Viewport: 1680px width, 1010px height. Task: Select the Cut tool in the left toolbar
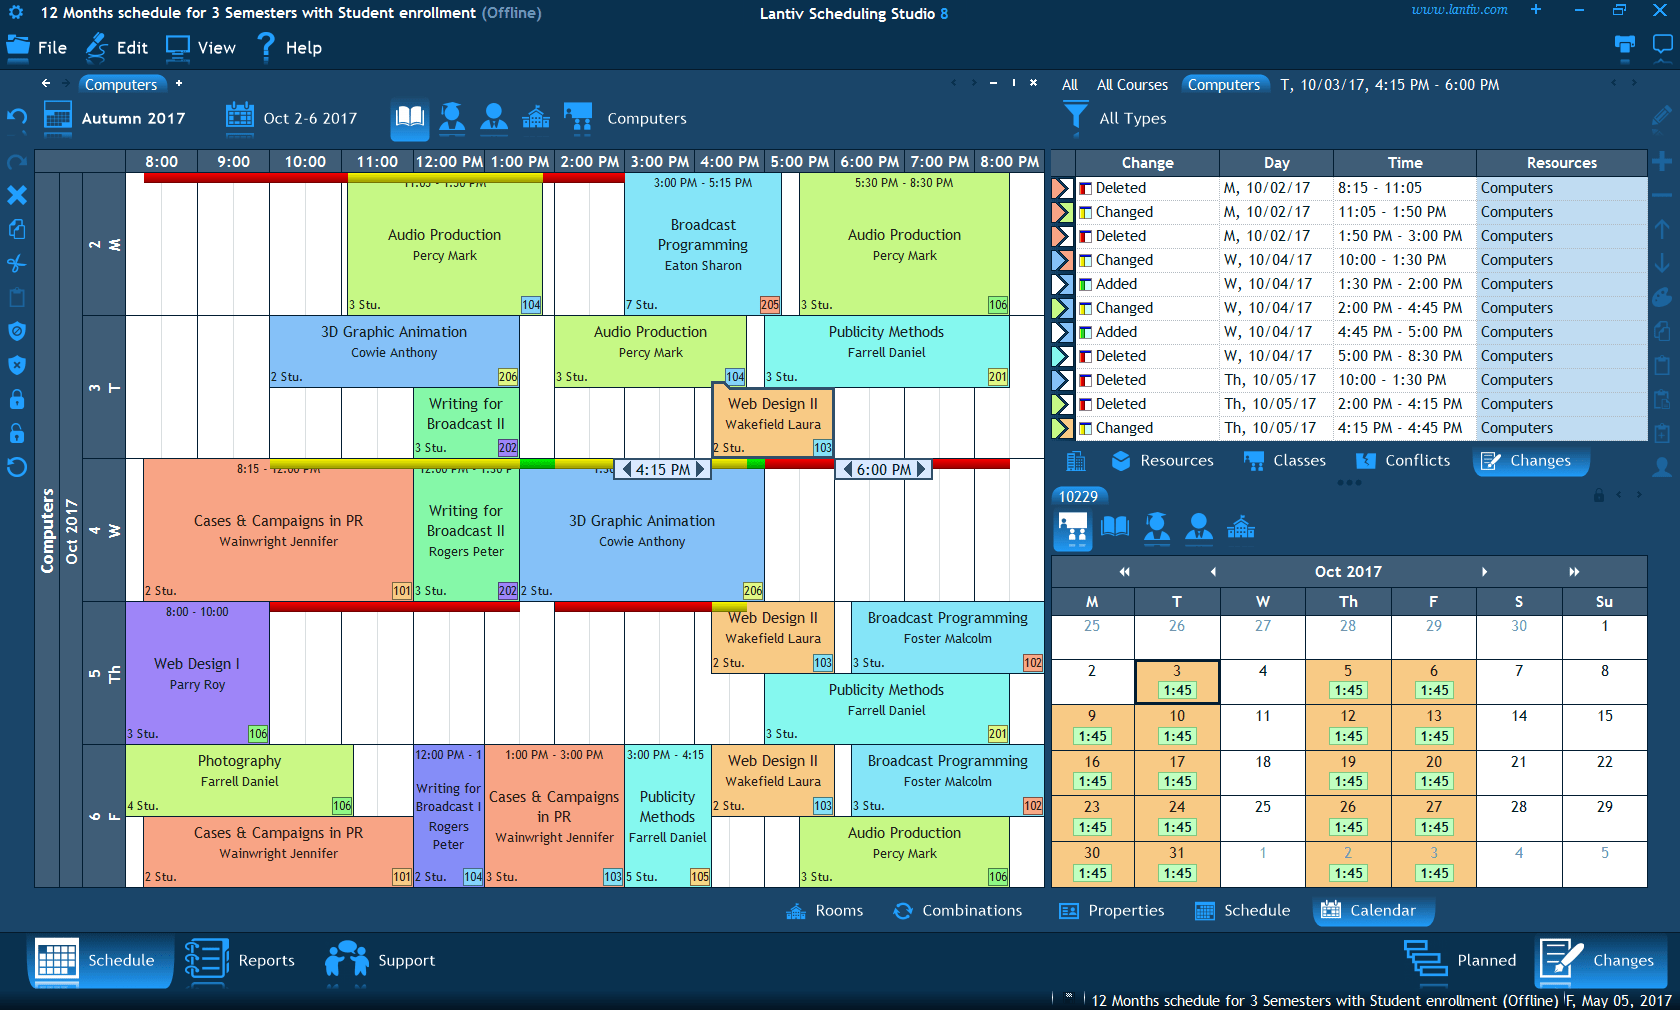coord(17,263)
